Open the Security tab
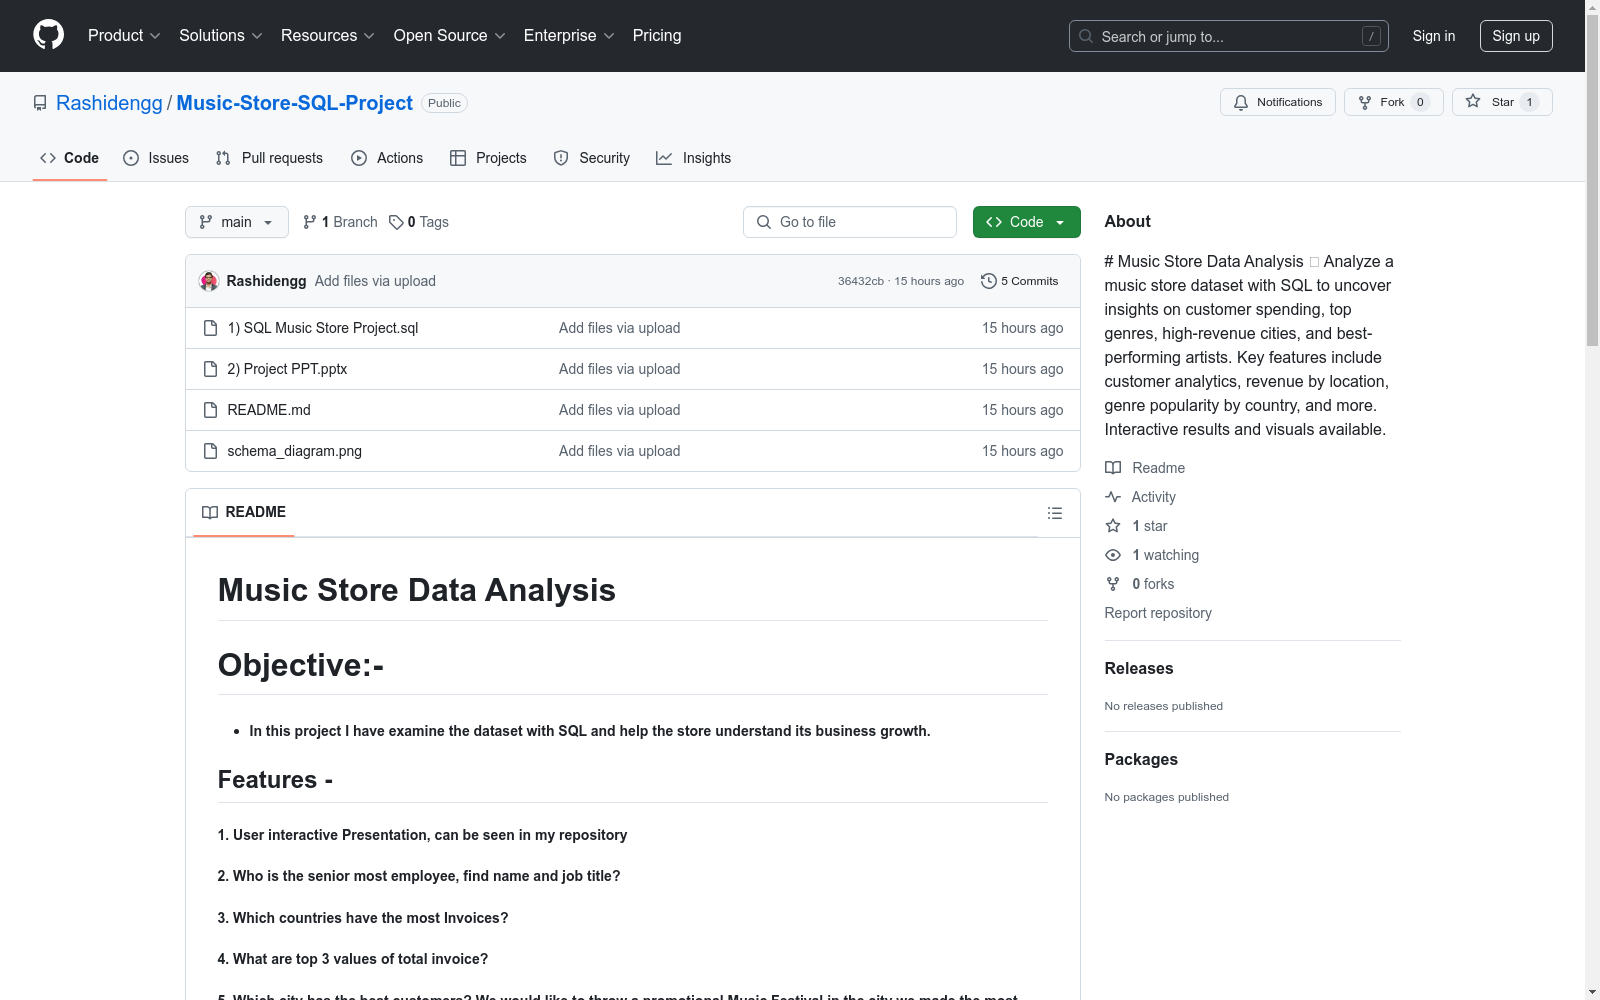Viewport: 1600px width, 1000px height. (592, 158)
